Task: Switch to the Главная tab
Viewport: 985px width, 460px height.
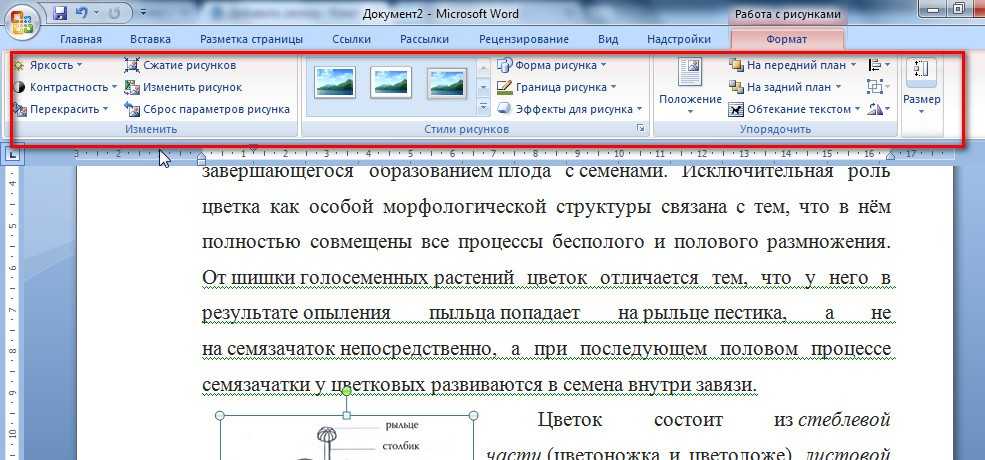Action: (x=80, y=39)
